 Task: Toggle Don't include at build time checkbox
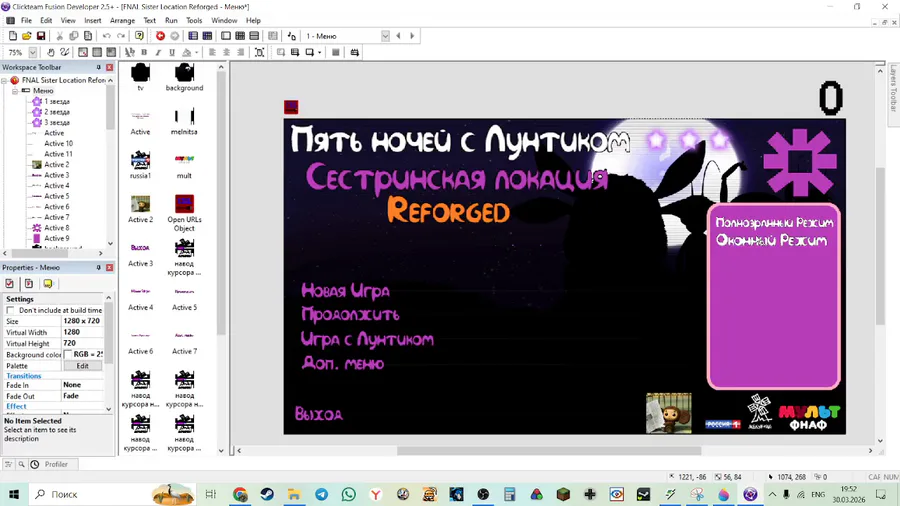10,310
